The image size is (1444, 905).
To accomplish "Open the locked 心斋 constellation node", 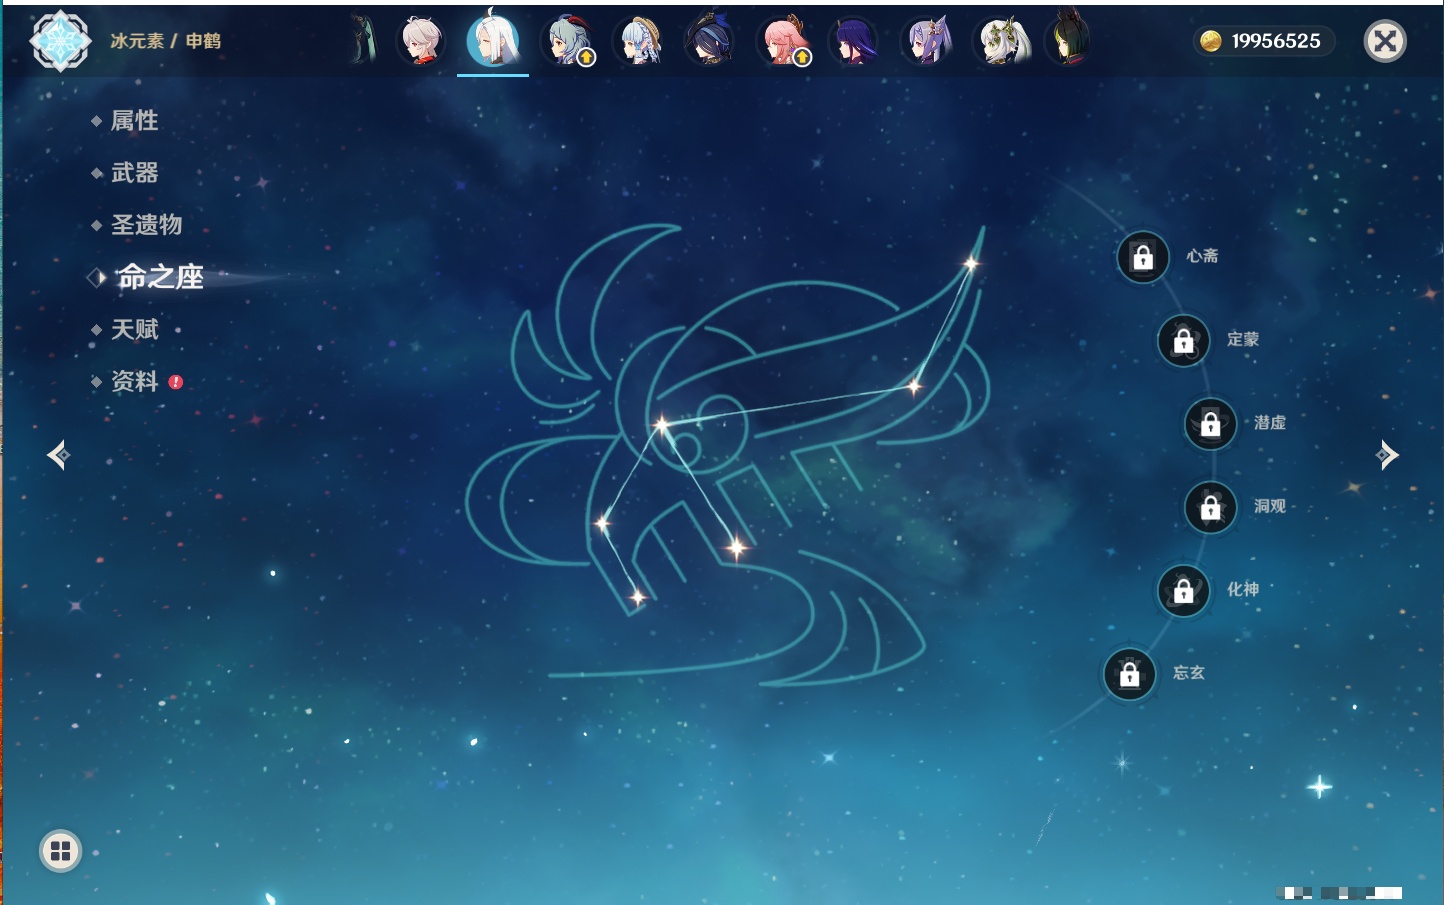I will coord(1143,257).
